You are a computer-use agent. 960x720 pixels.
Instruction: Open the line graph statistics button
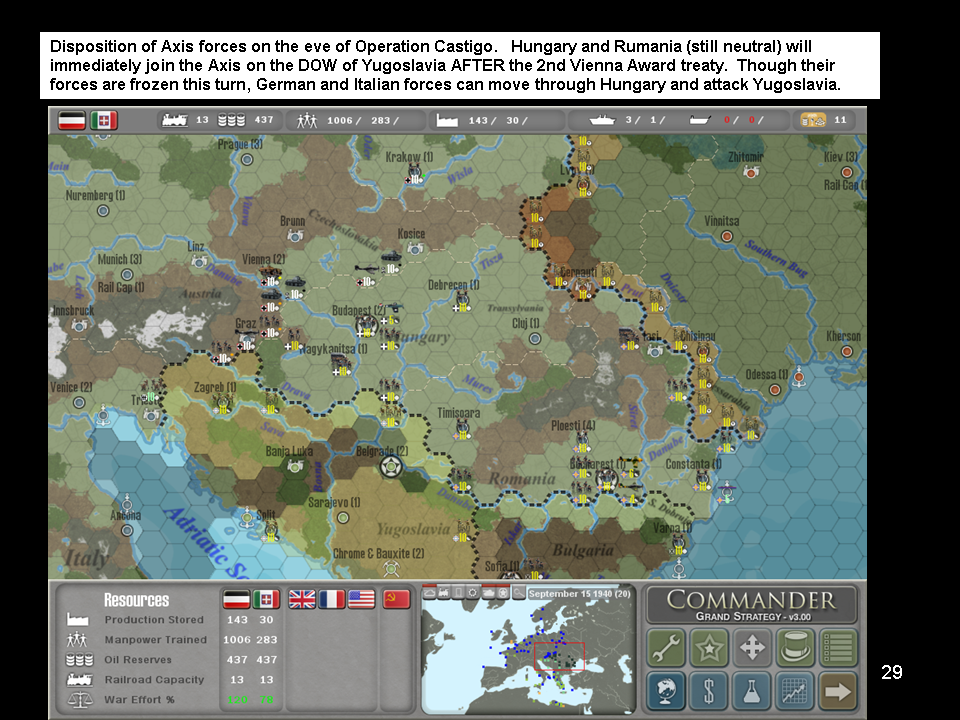tap(795, 691)
